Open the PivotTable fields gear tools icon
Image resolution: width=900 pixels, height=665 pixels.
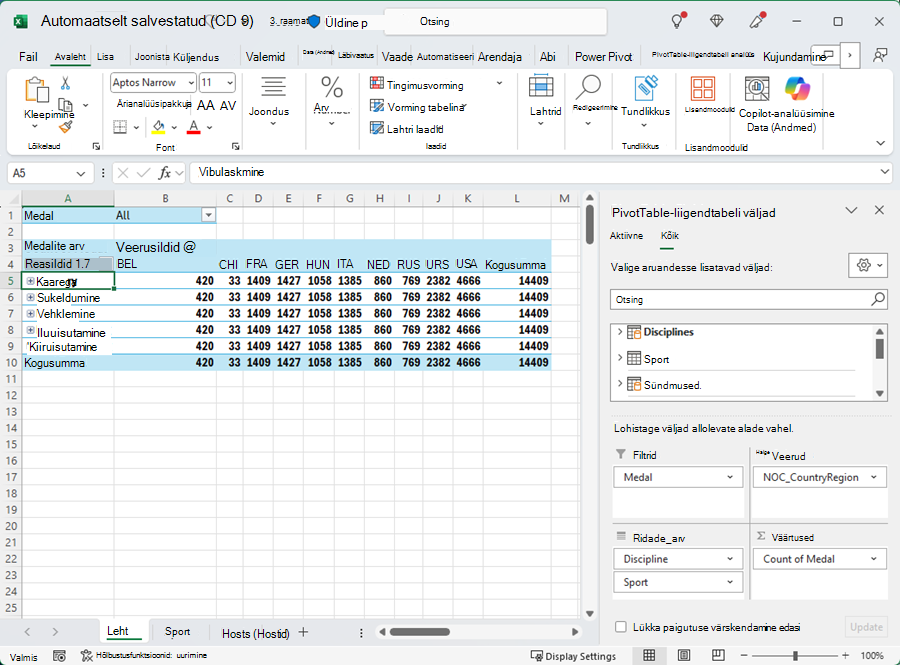[868, 265]
